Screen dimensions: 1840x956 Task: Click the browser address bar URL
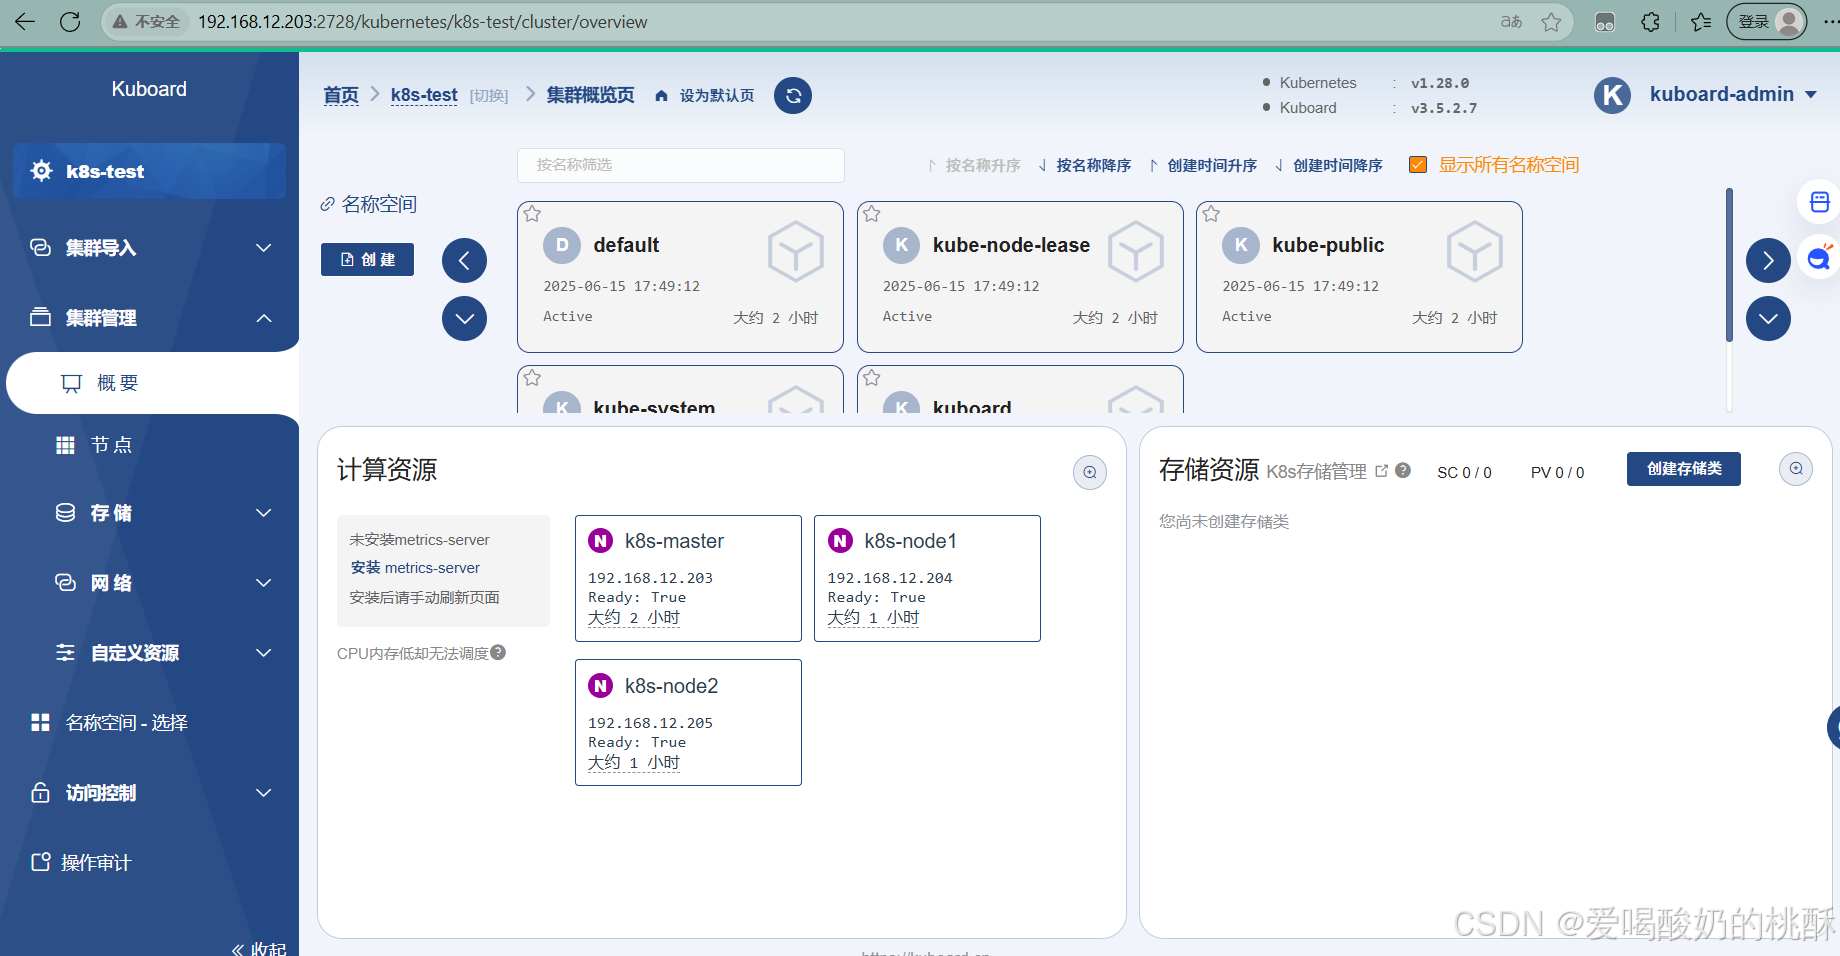point(422,22)
